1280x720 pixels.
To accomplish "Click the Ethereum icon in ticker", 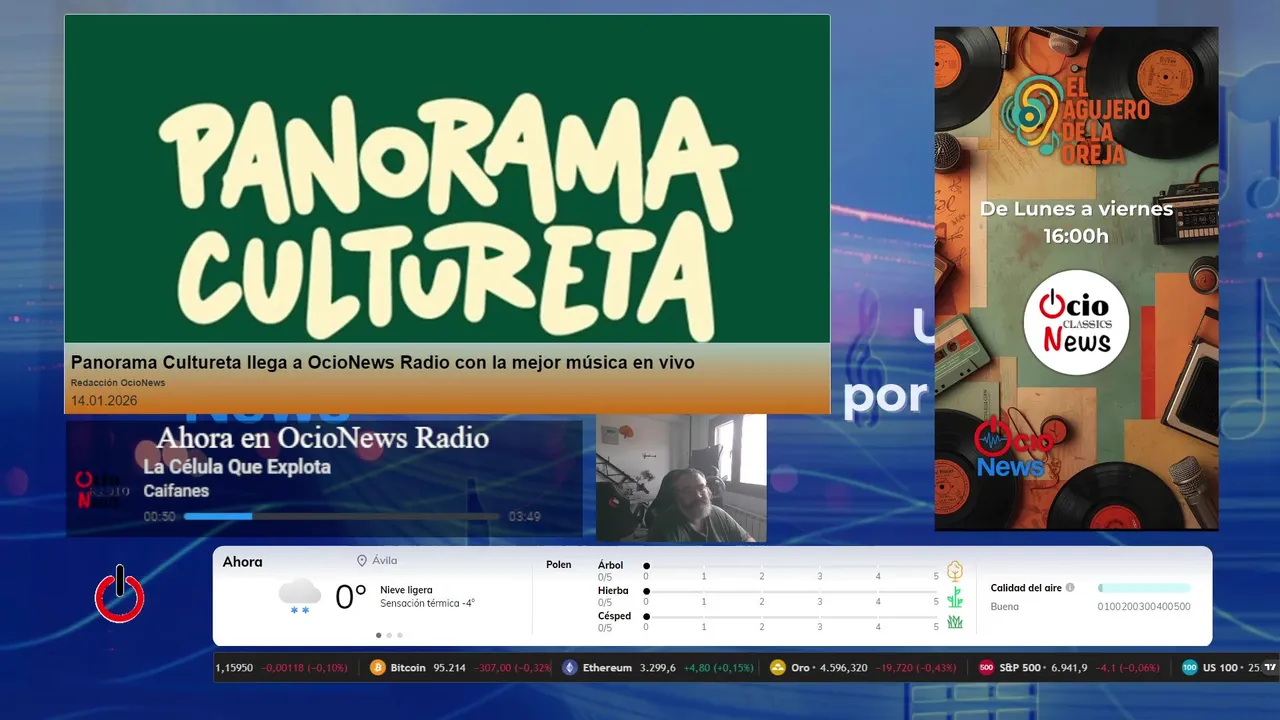I will coord(570,667).
